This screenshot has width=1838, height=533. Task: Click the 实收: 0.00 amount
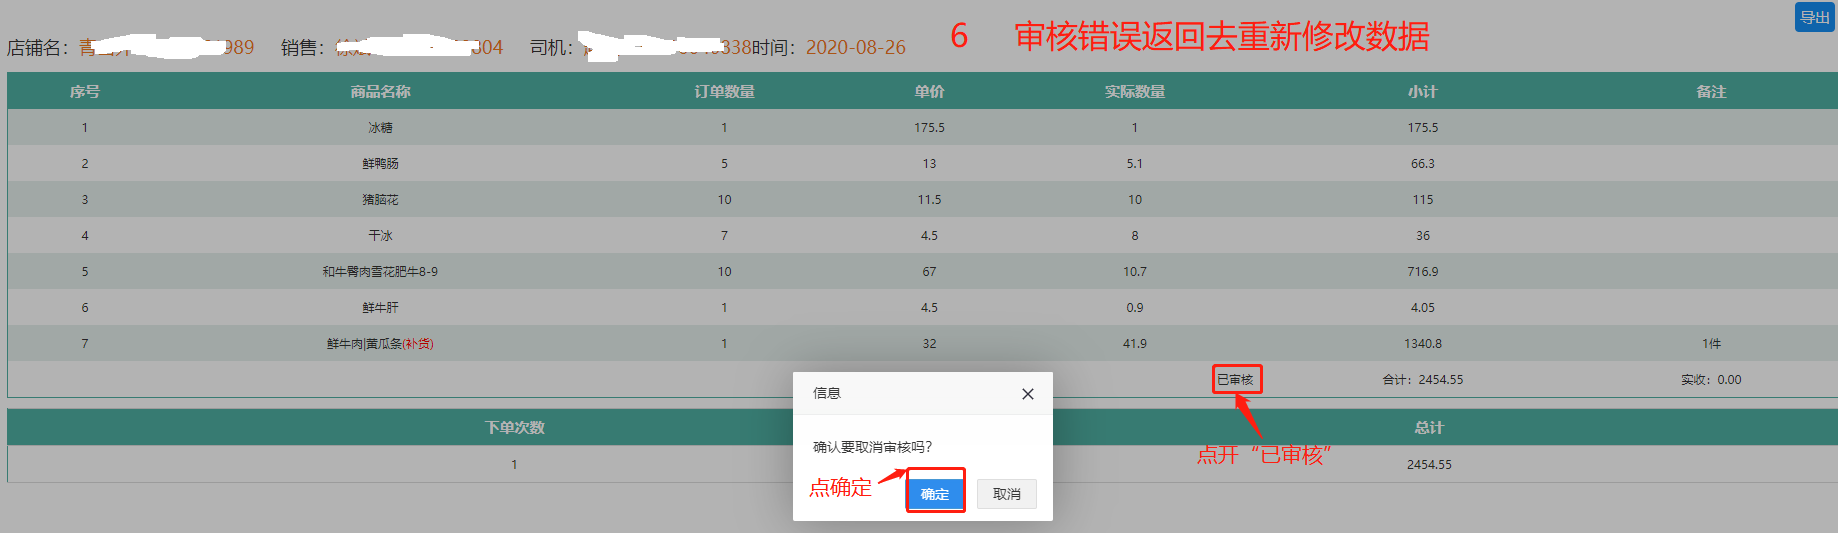1711,380
